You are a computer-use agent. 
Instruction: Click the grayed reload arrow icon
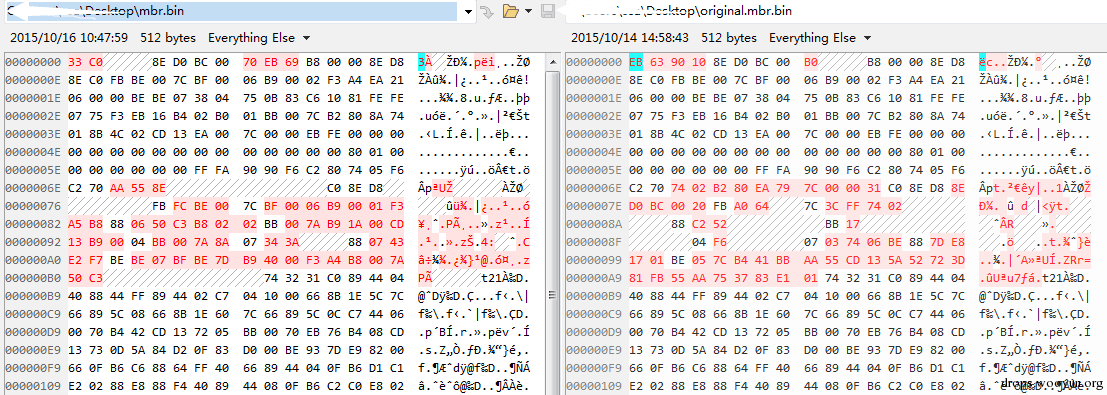point(486,11)
